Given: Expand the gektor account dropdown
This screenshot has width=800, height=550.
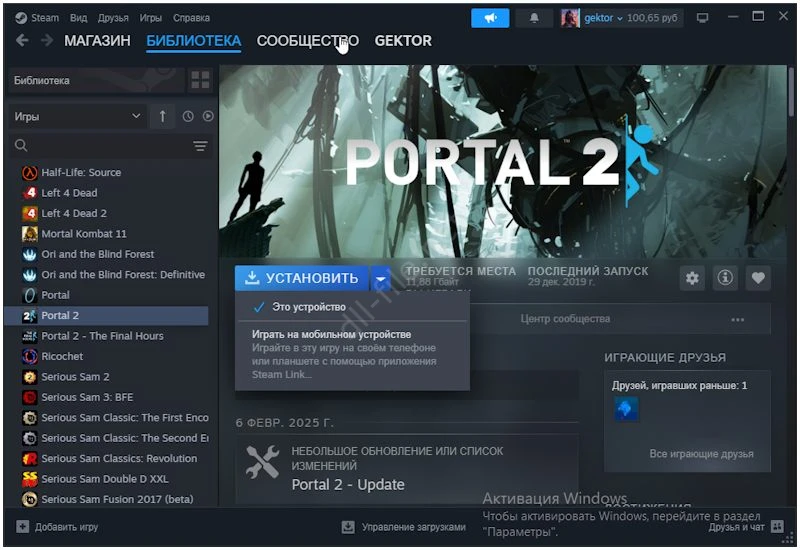Looking at the screenshot, I should pyautogui.click(x=604, y=18).
